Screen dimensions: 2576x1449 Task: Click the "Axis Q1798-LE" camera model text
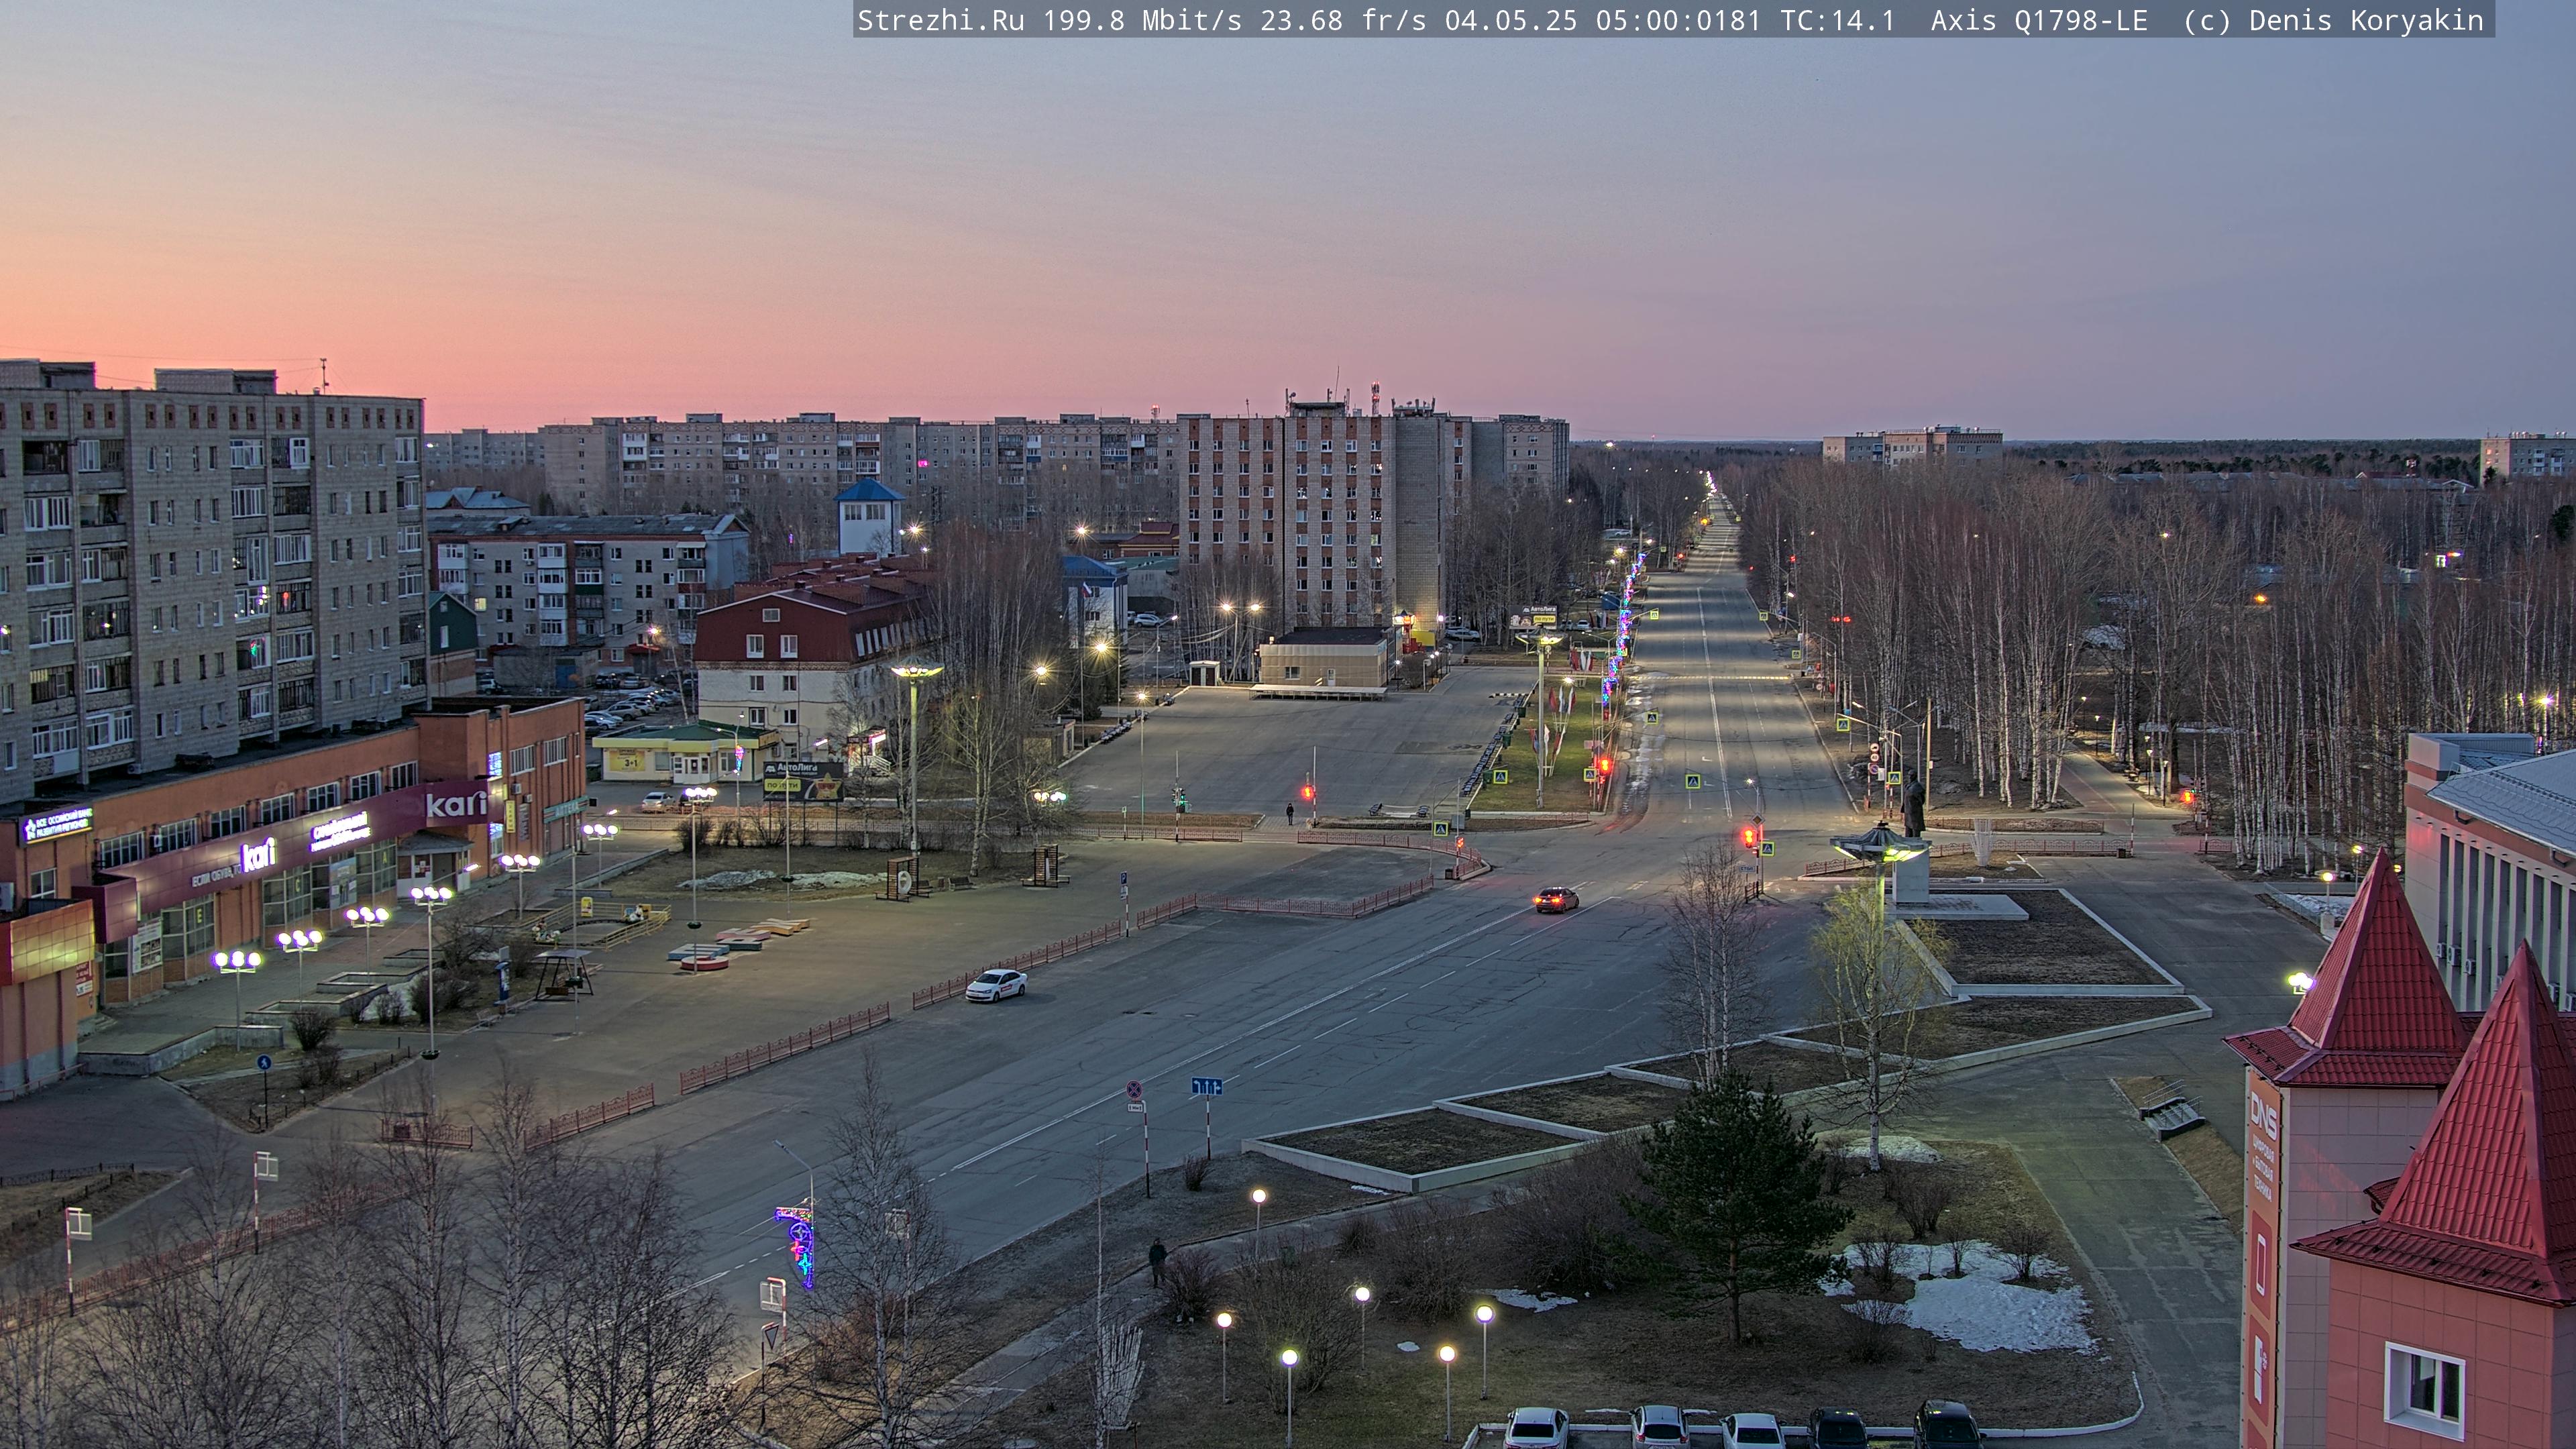(2039, 21)
